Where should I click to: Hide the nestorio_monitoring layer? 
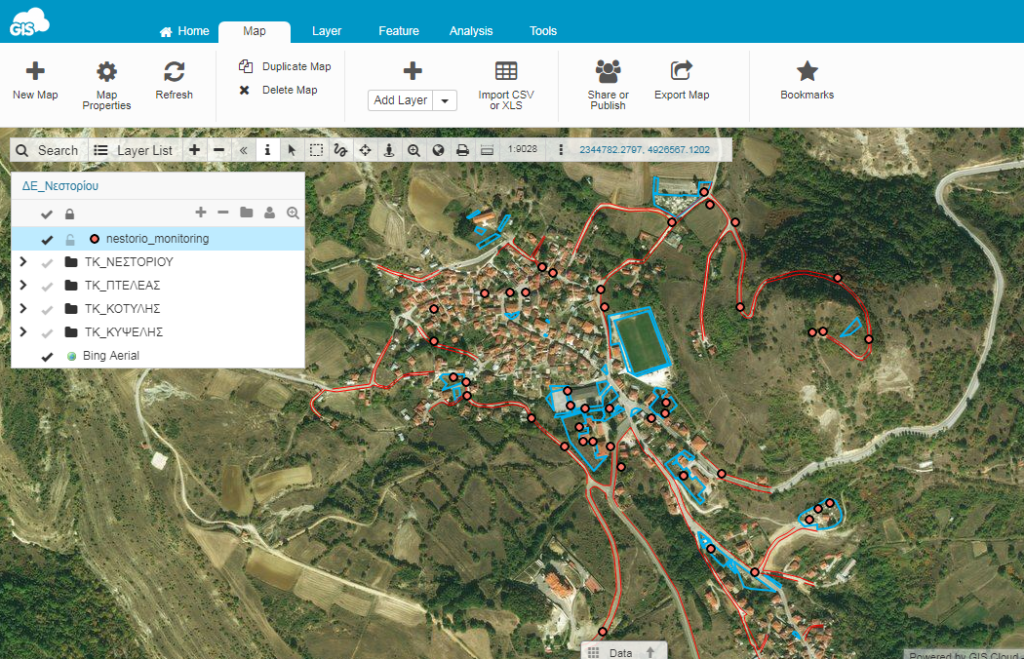click(x=47, y=239)
